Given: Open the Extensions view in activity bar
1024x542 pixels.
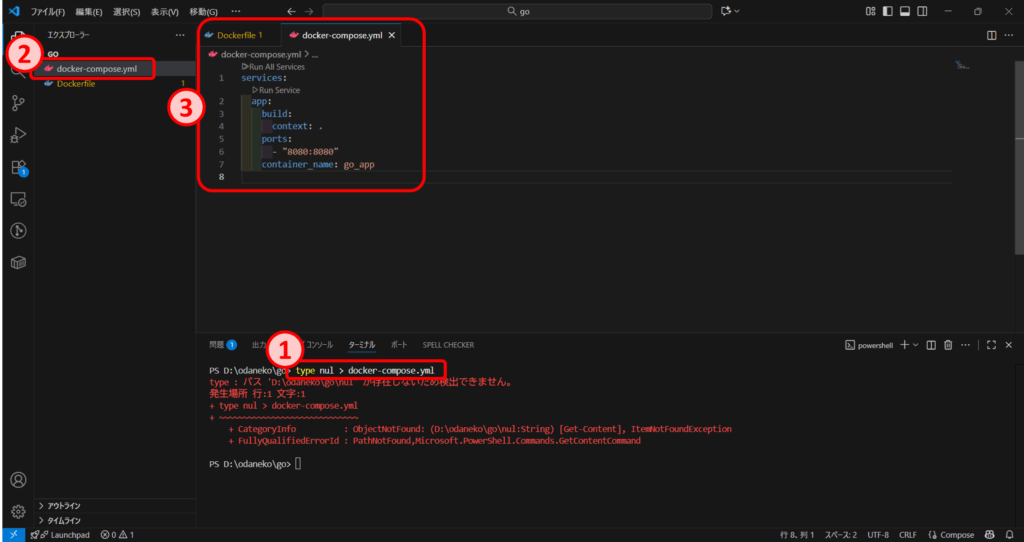Looking at the screenshot, I should 18,167.
